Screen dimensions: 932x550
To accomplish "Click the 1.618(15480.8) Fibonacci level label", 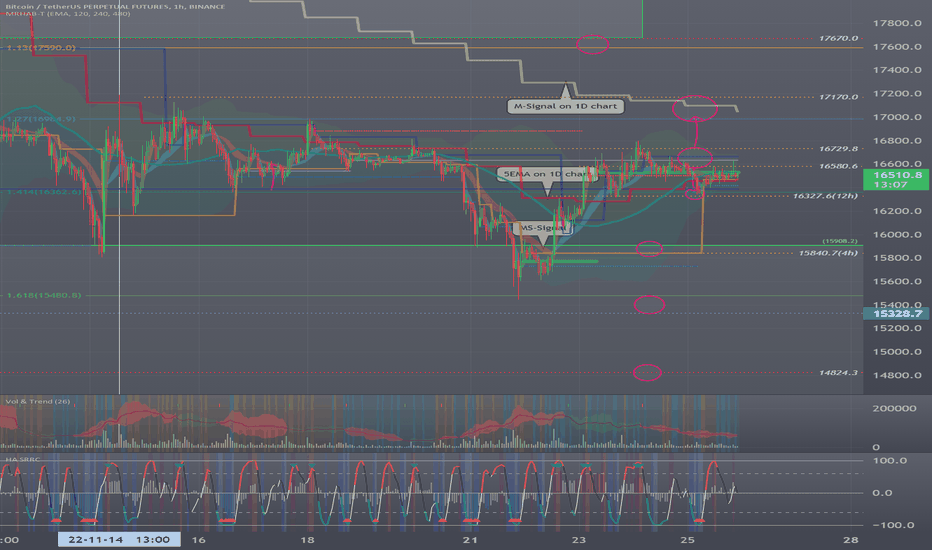I will (44, 295).
